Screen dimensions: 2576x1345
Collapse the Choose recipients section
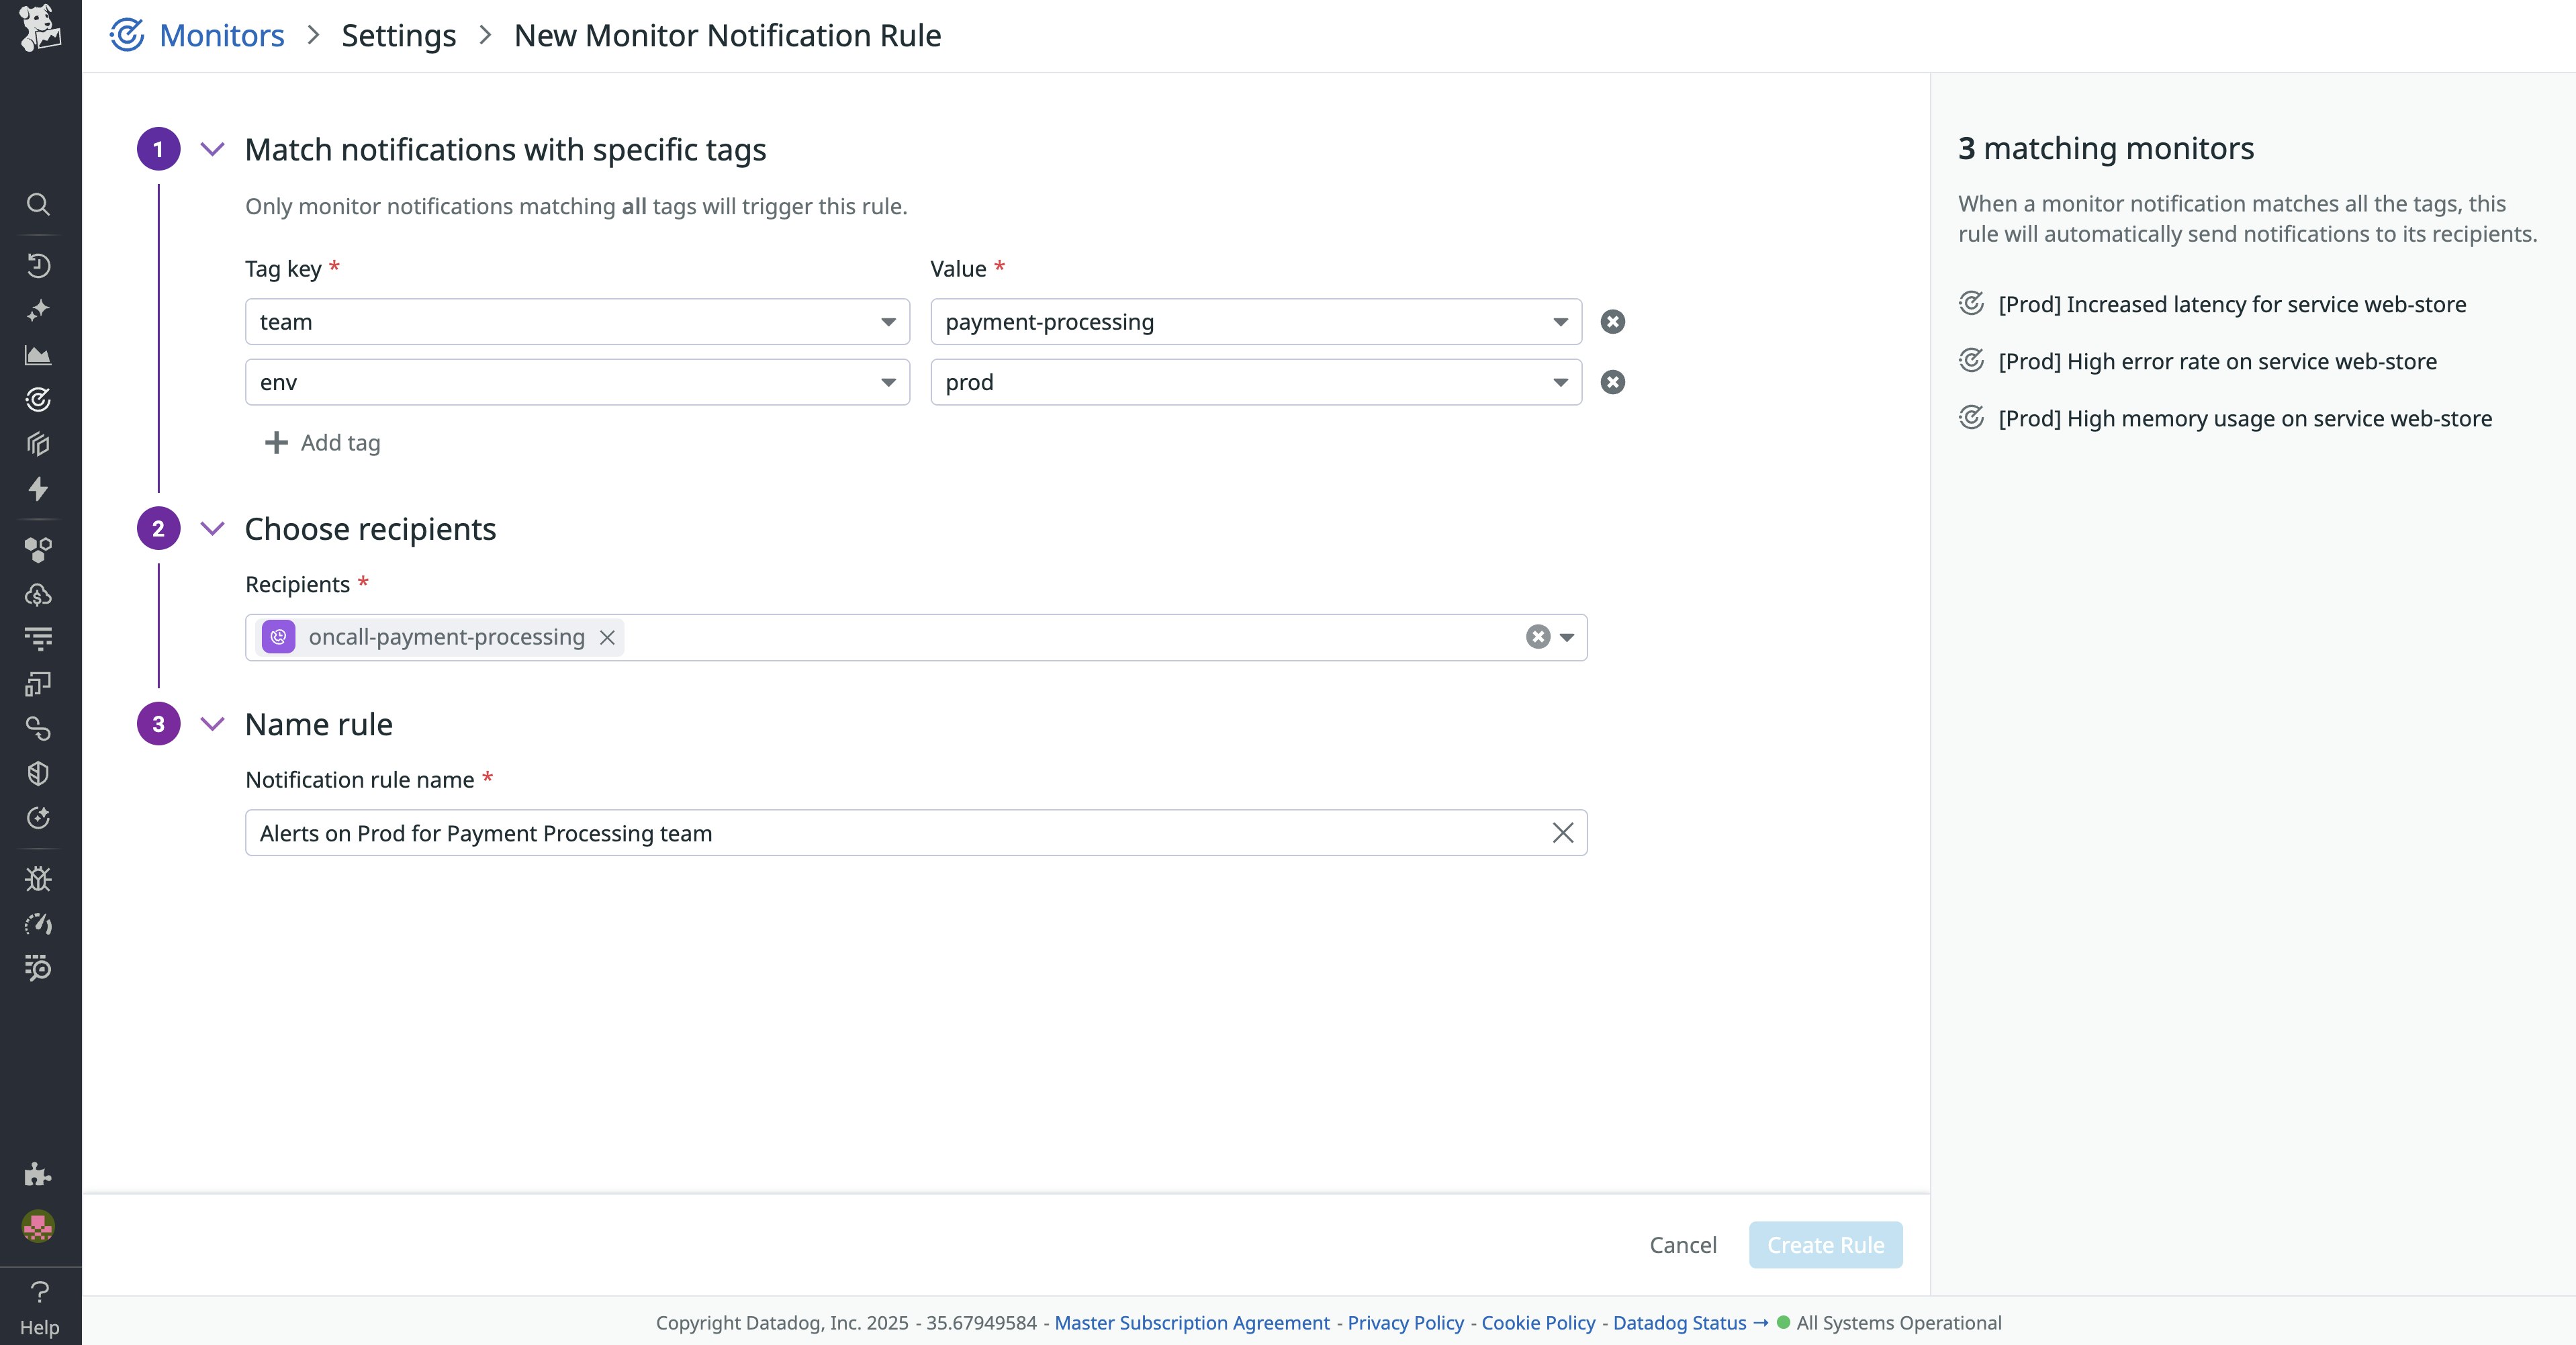point(212,528)
